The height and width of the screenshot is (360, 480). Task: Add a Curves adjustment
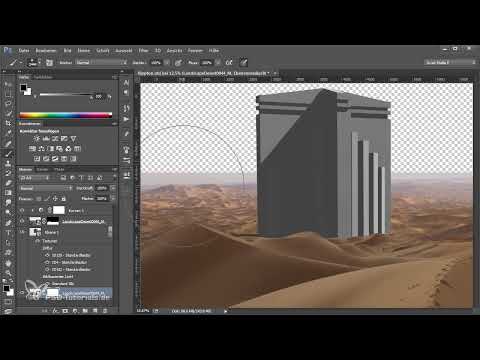(55, 139)
